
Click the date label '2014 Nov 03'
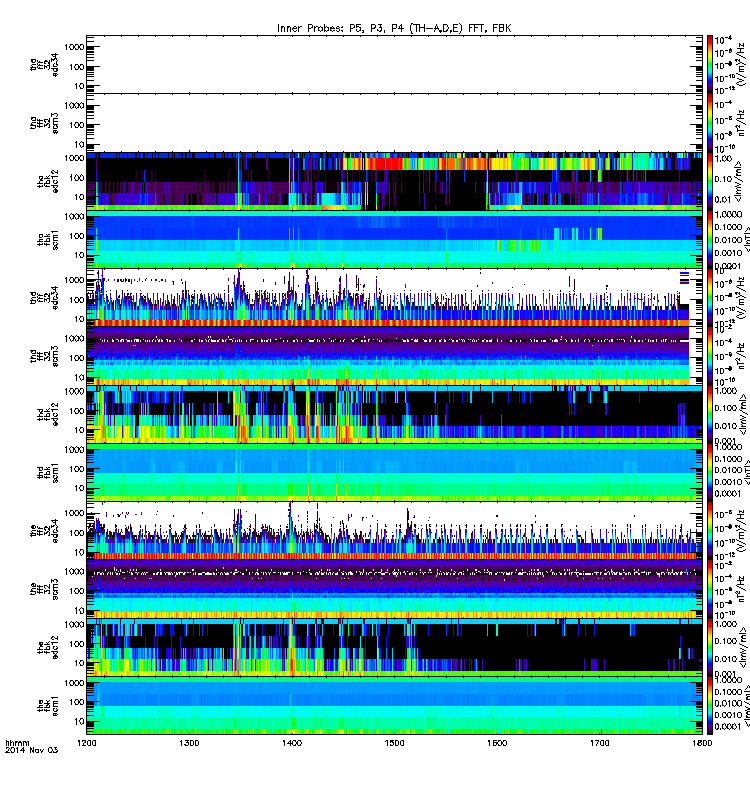(32, 750)
